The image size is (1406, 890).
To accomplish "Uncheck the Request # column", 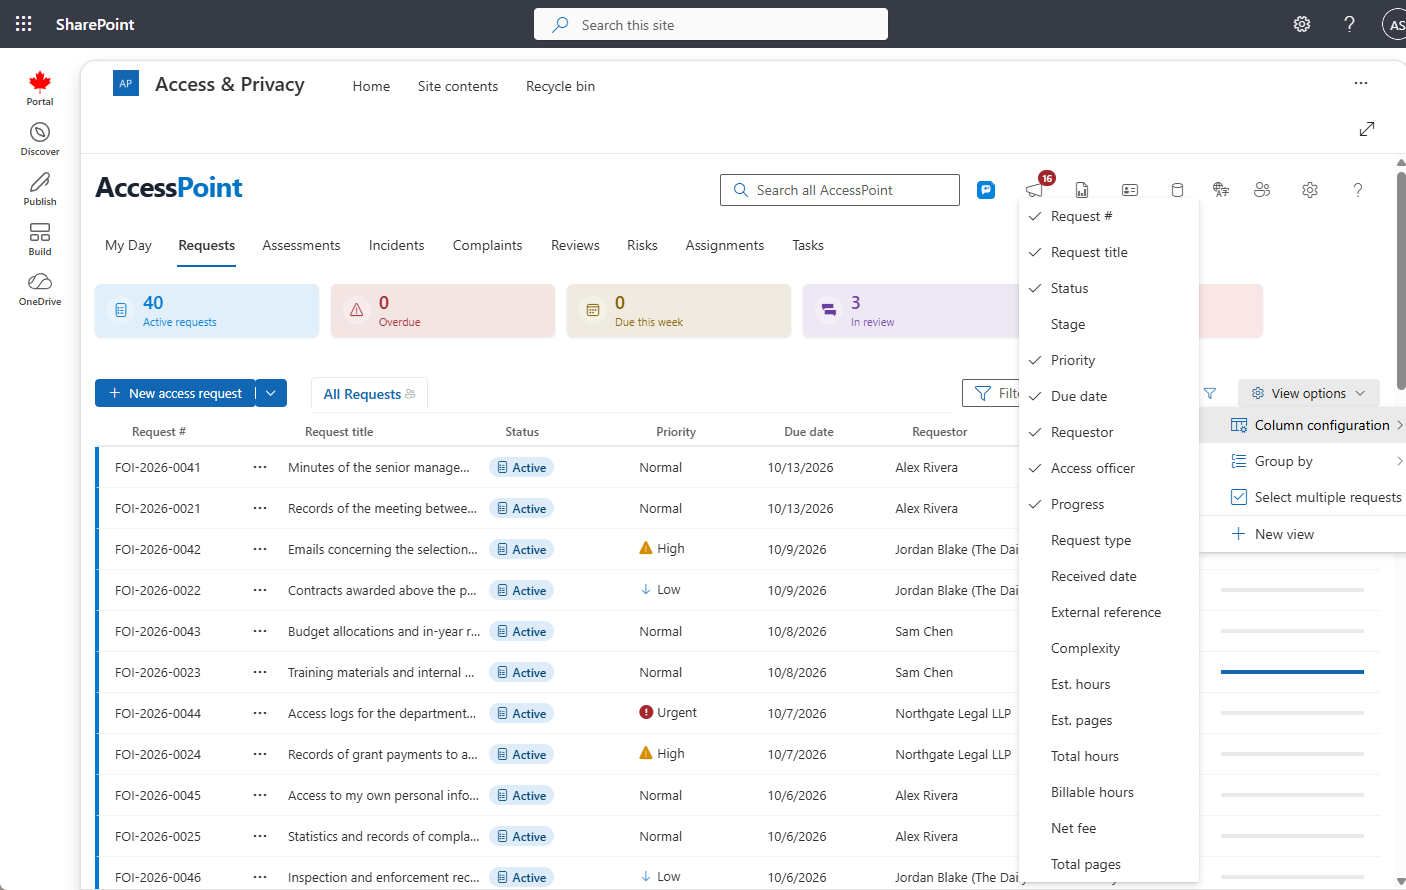I will (x=1109, y=216).
